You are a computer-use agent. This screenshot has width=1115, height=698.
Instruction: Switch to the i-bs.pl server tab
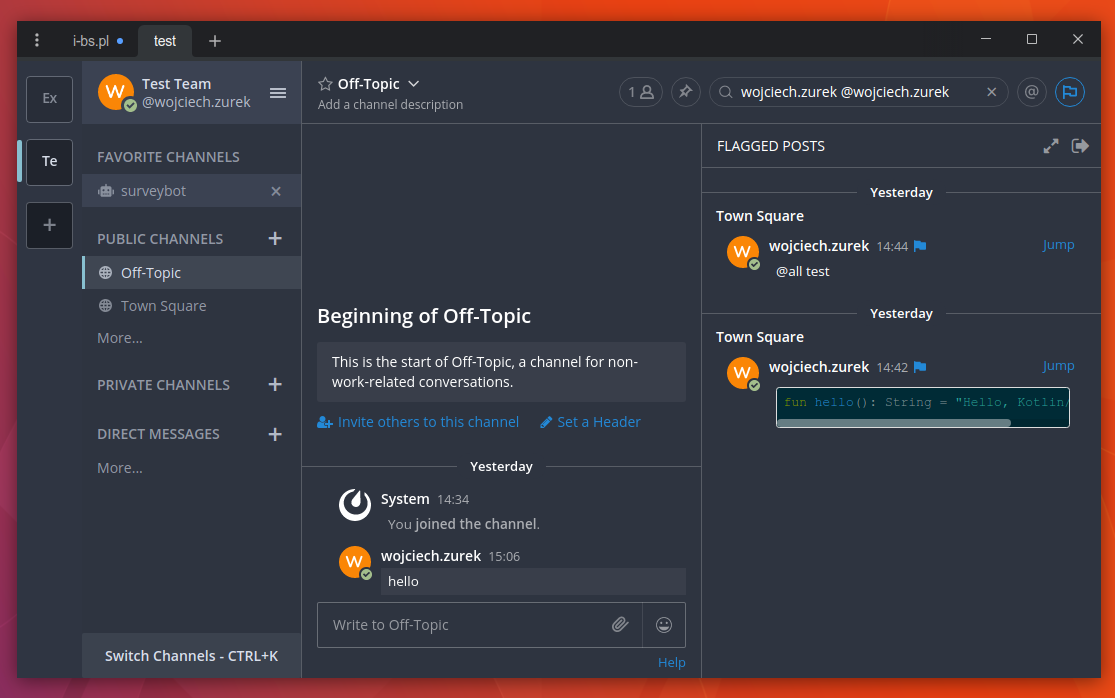[97, 41]
